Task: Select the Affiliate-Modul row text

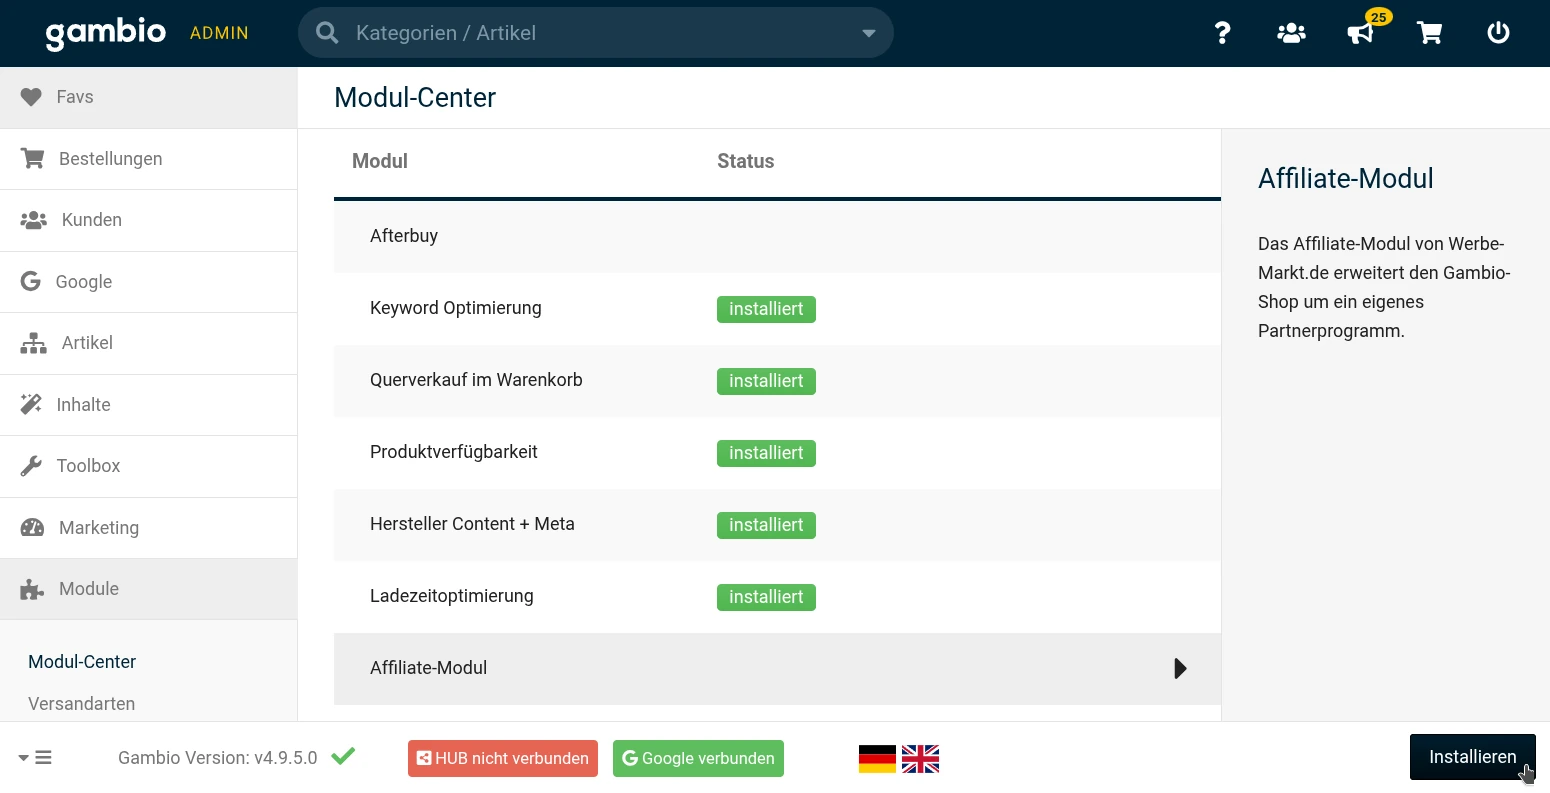Action: [x=428, y=668]
